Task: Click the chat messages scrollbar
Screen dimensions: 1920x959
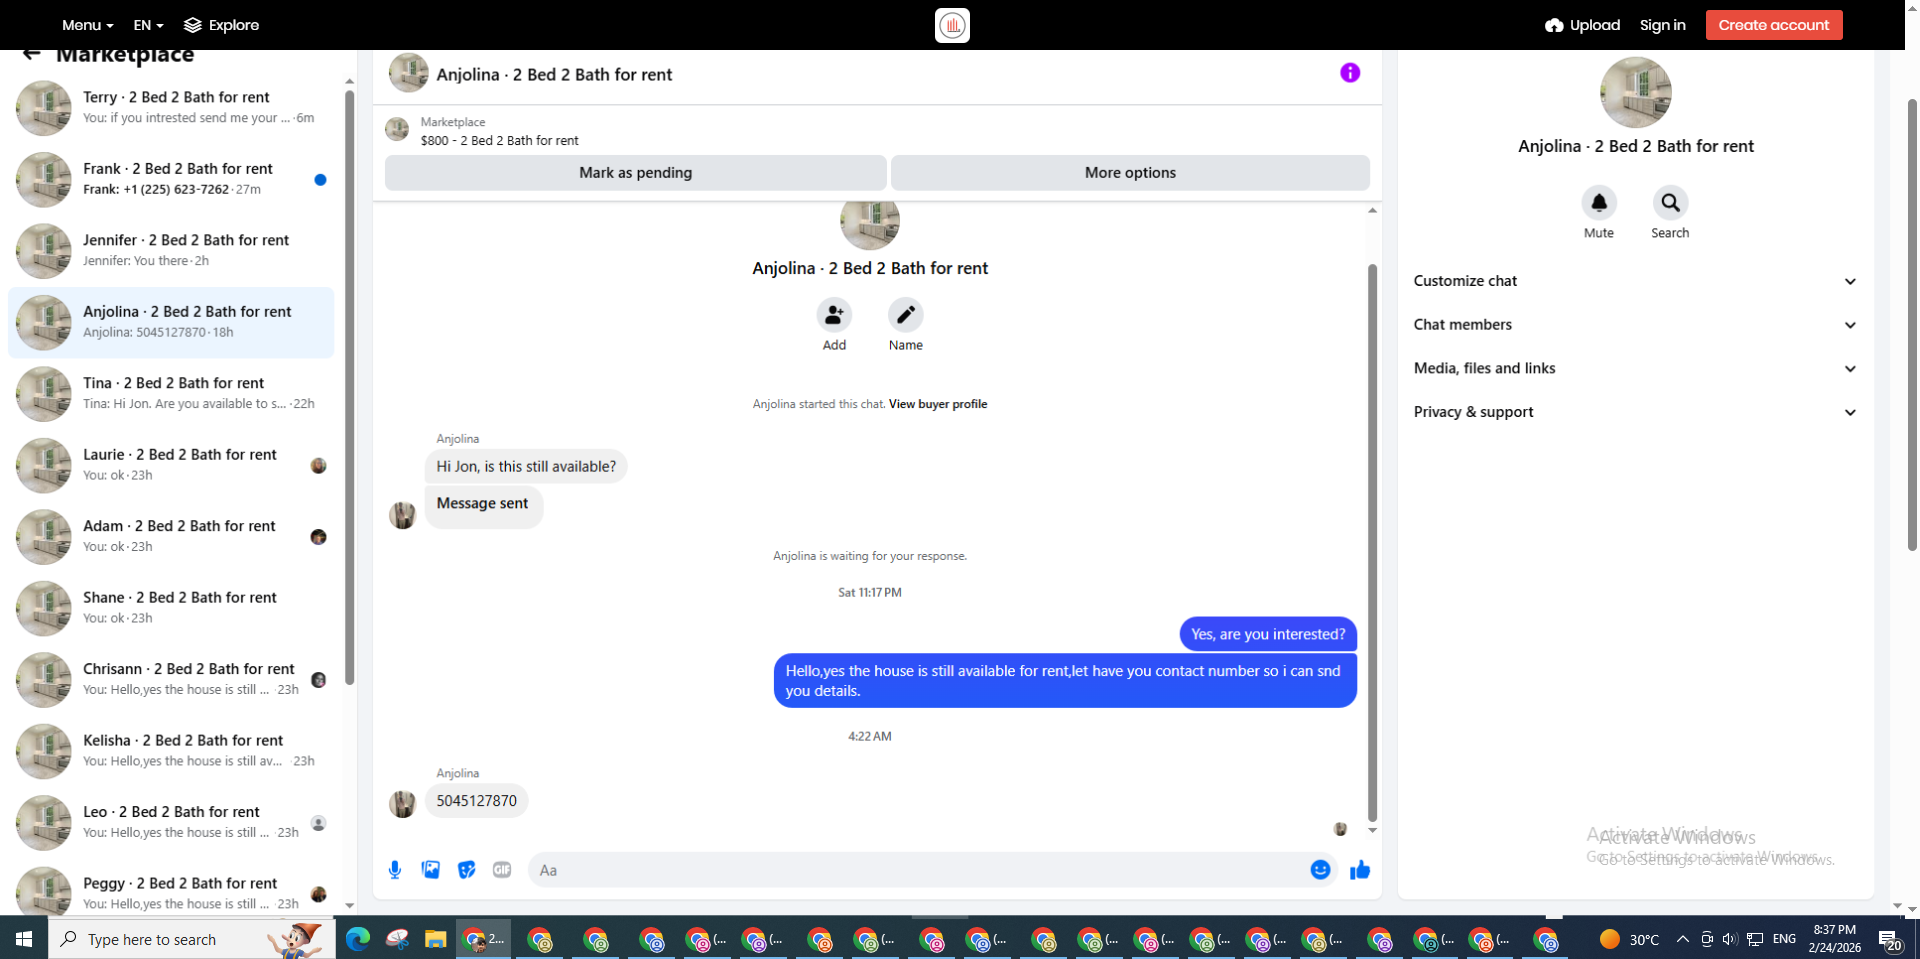Action: point(1372,542)
